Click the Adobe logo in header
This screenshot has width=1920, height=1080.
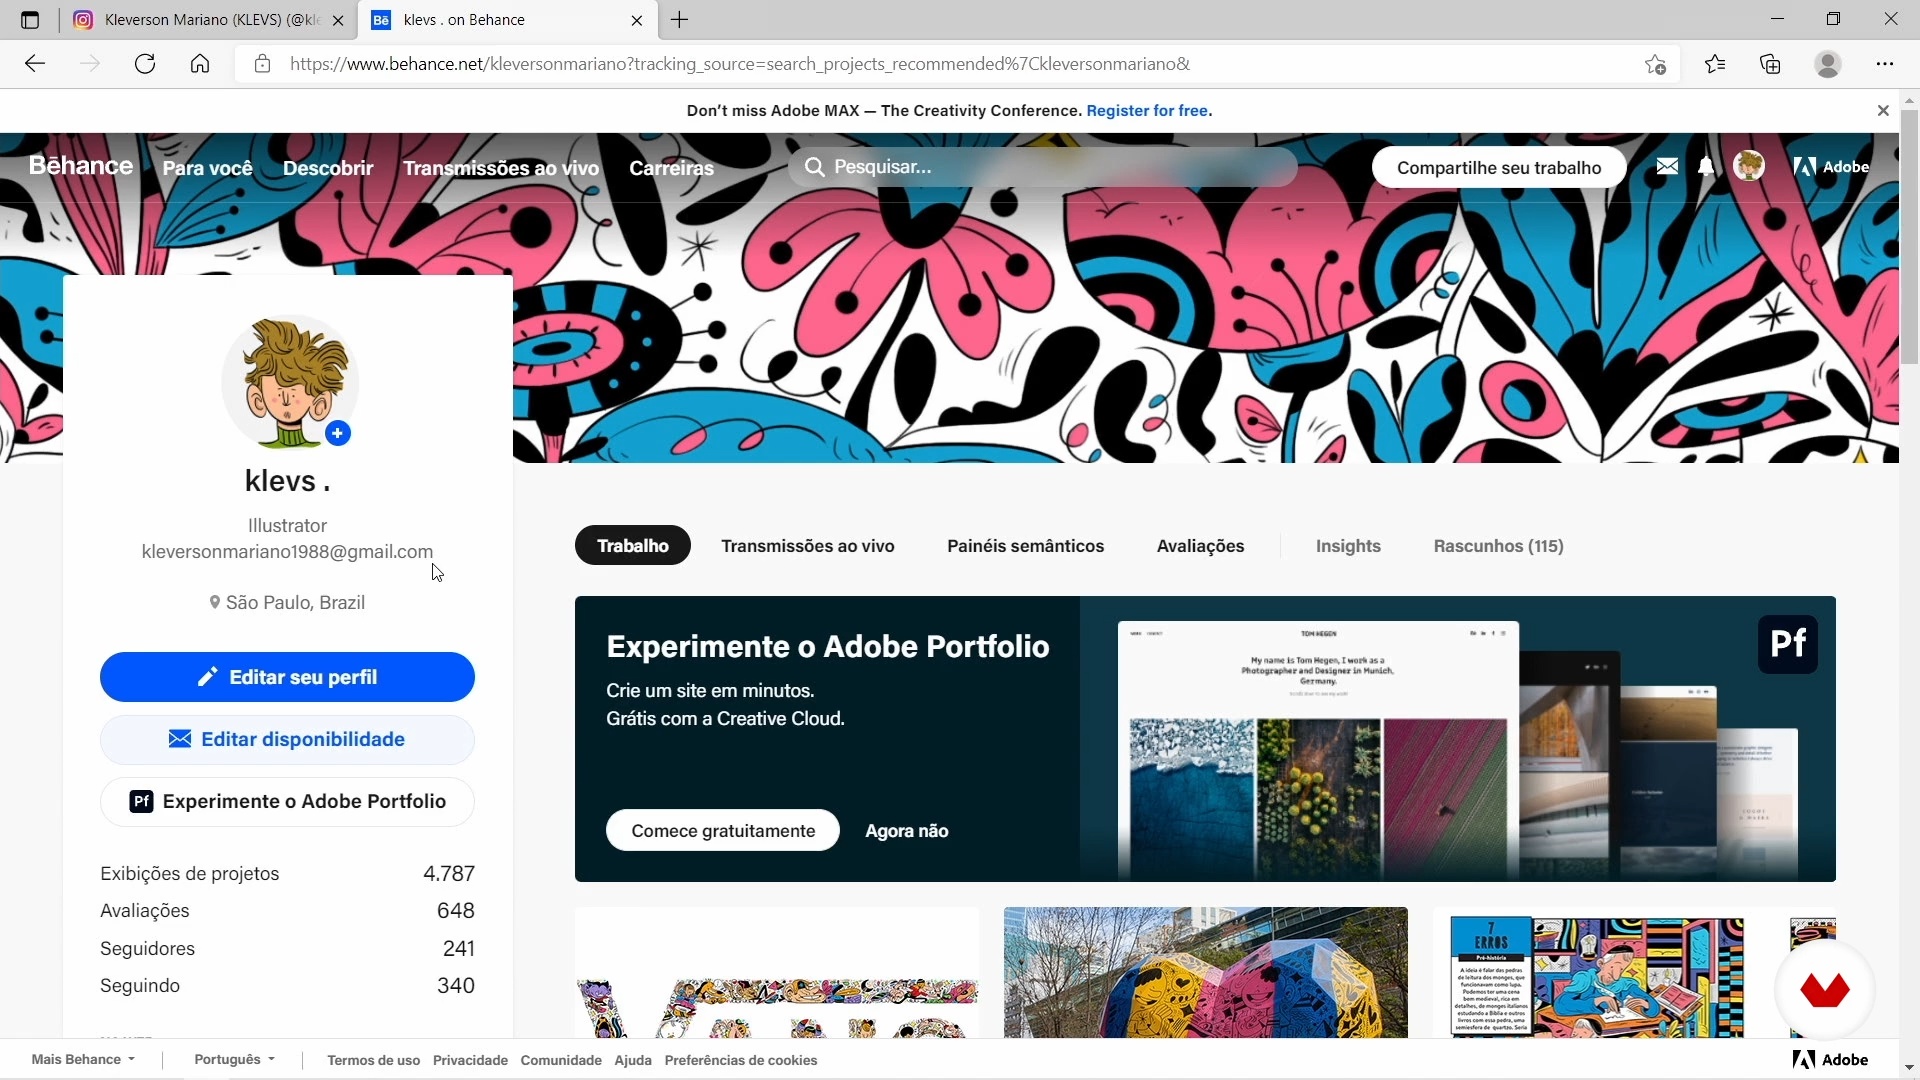tap(1831, 167)
